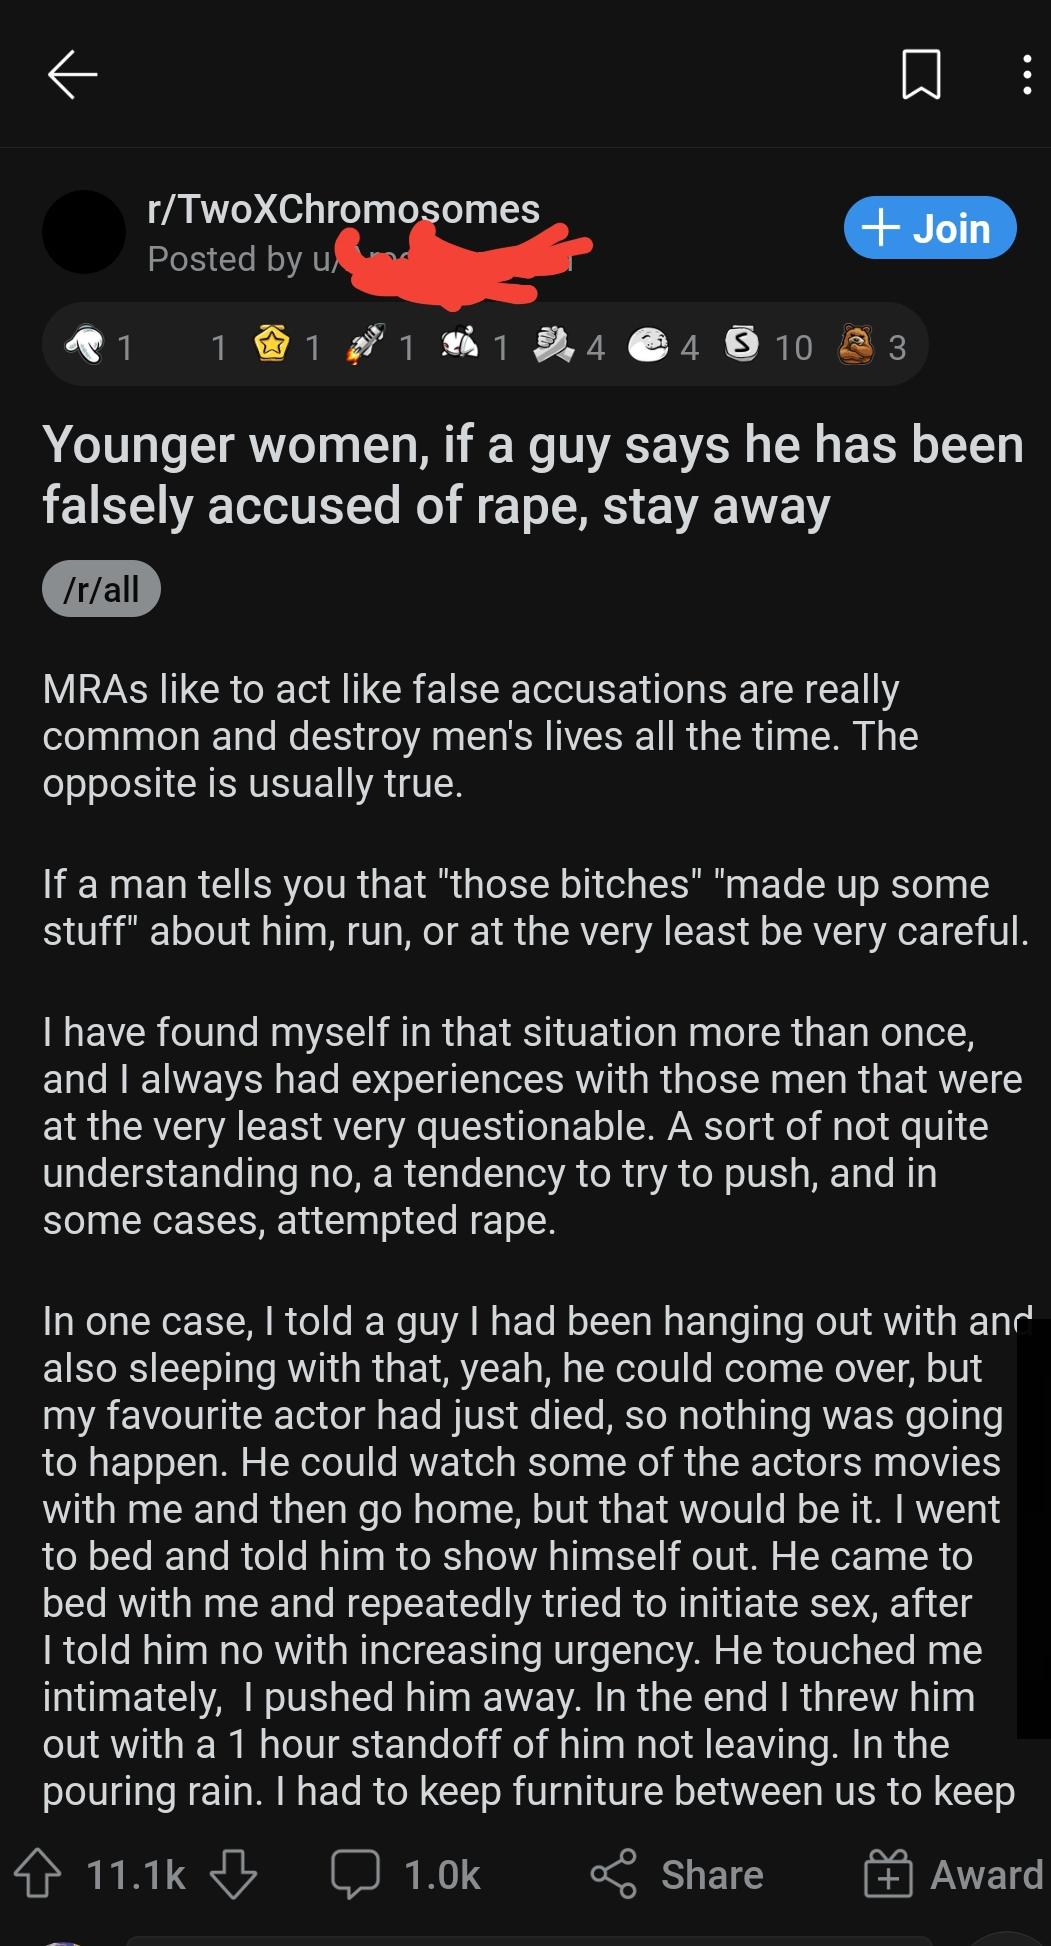Tap the /r/all flair tag

coord(101,589)
